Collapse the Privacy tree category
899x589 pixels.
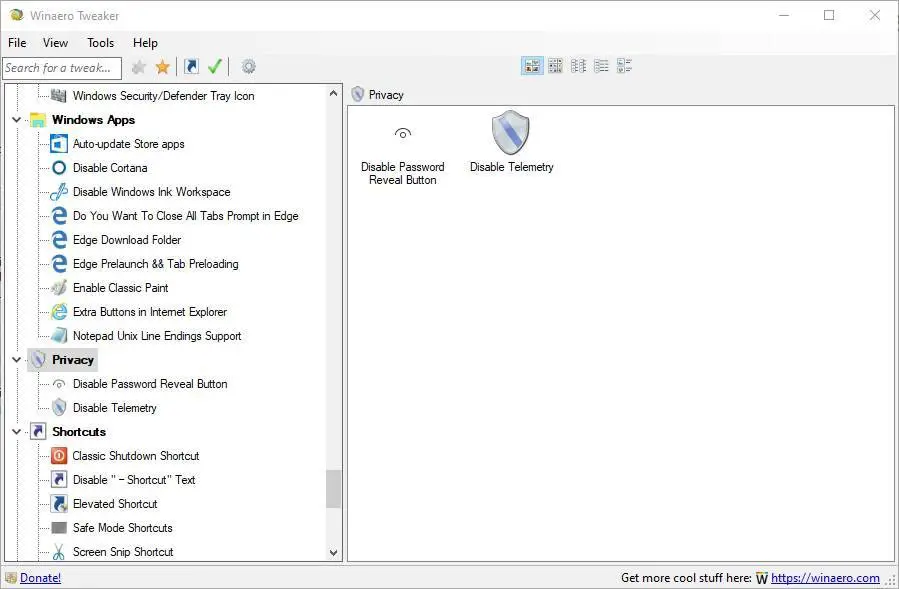pos(17,360)
